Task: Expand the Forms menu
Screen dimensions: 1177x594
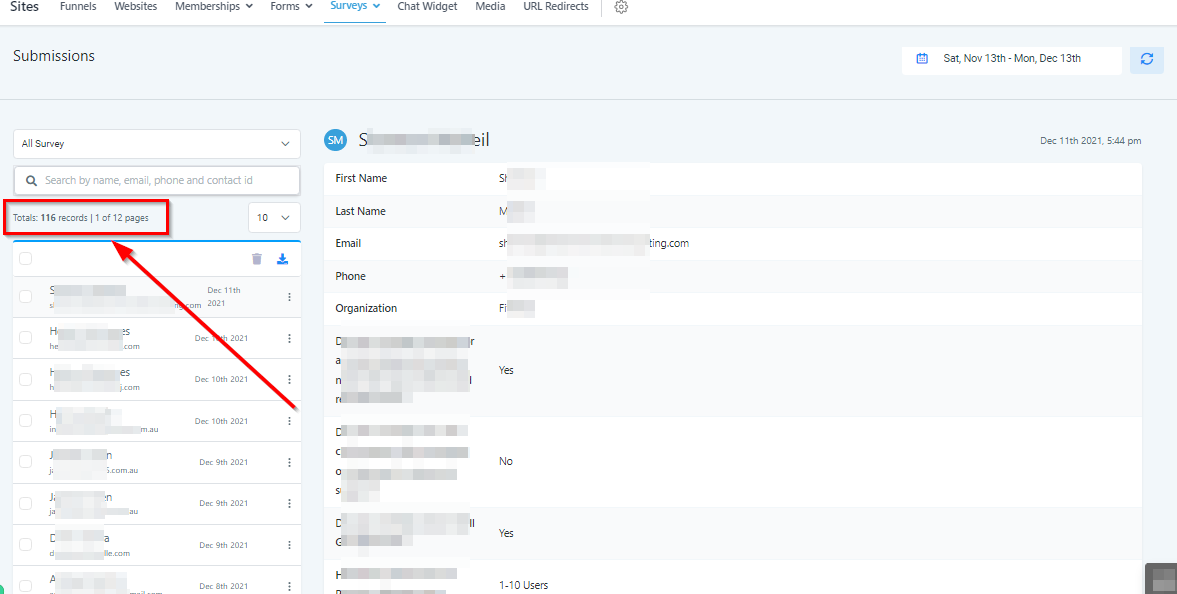Action: click(x=291, y=6)
